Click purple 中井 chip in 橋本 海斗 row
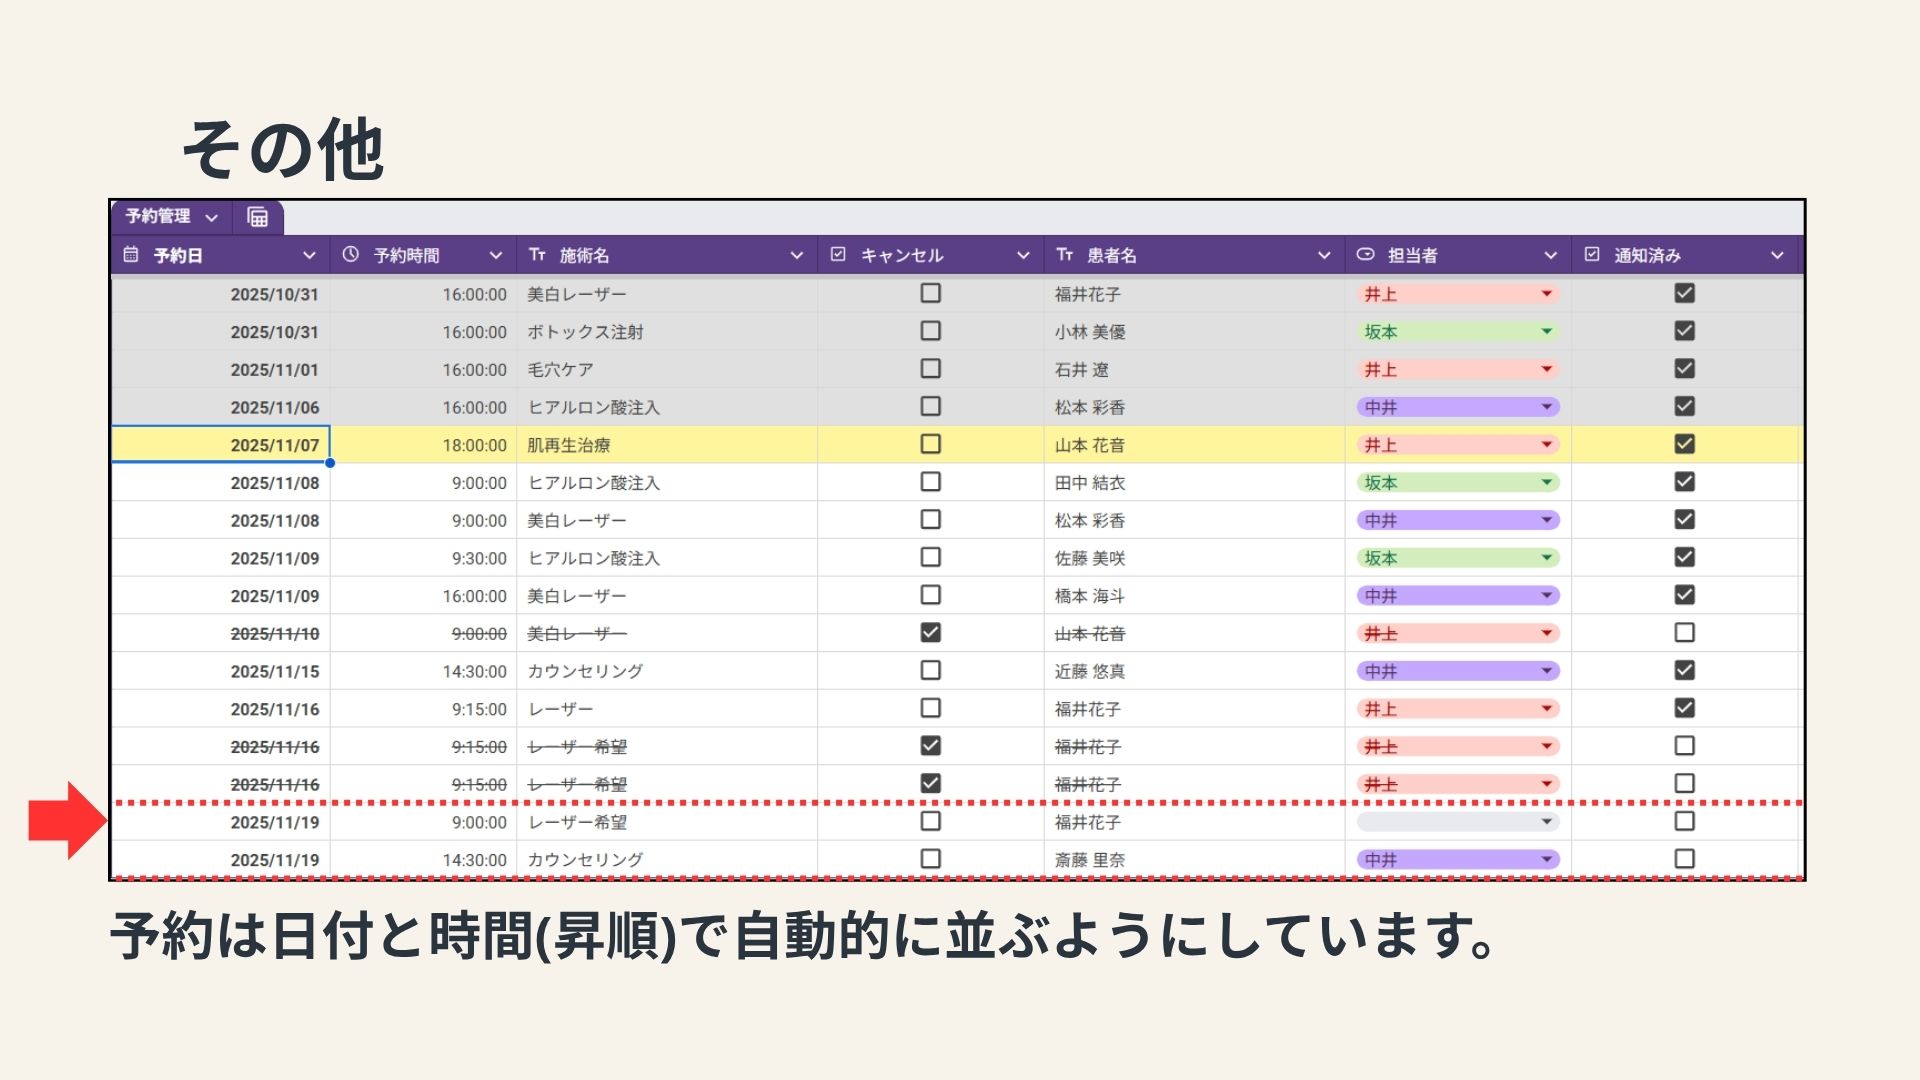 pos(1456,596)
